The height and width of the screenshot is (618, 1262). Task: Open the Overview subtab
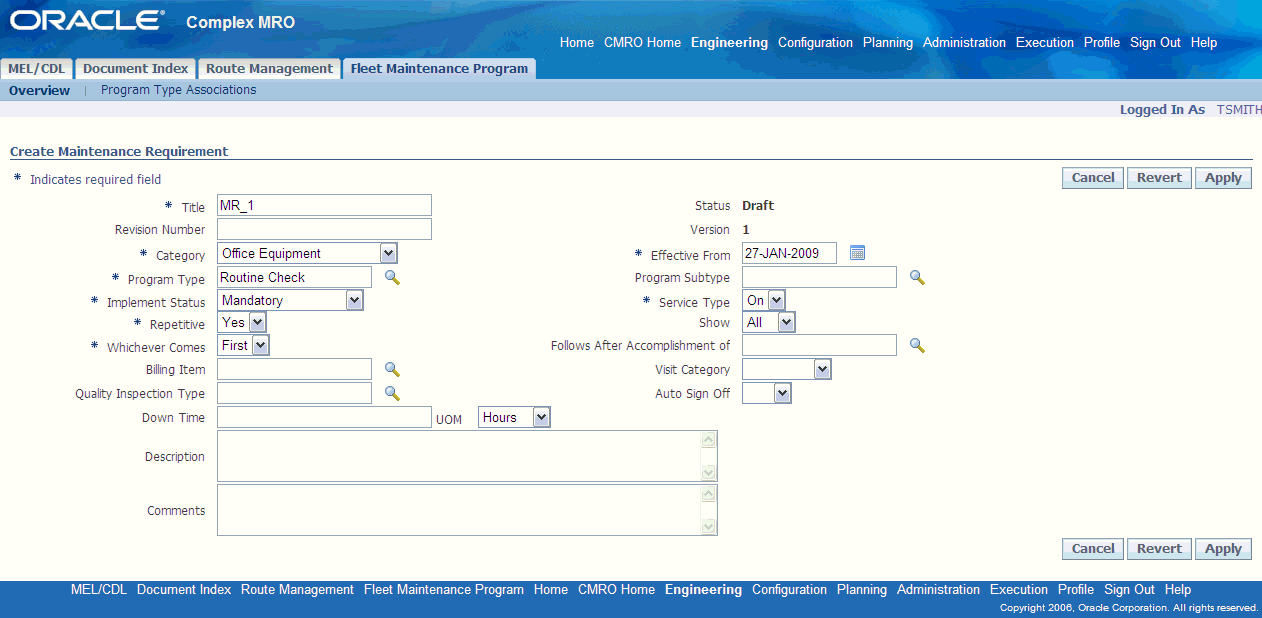(x=39, y=90)
